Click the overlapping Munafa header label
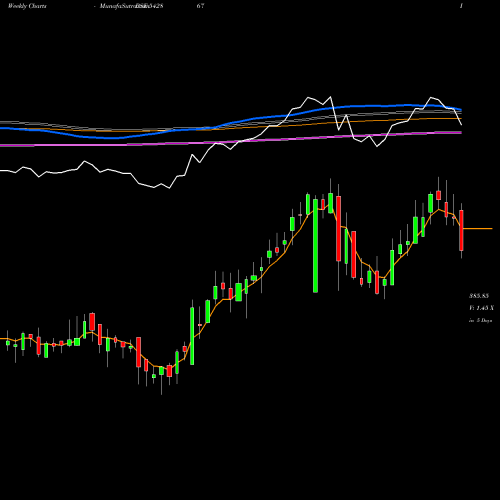Viewport: 500px width, 500px height. (132, 6)
